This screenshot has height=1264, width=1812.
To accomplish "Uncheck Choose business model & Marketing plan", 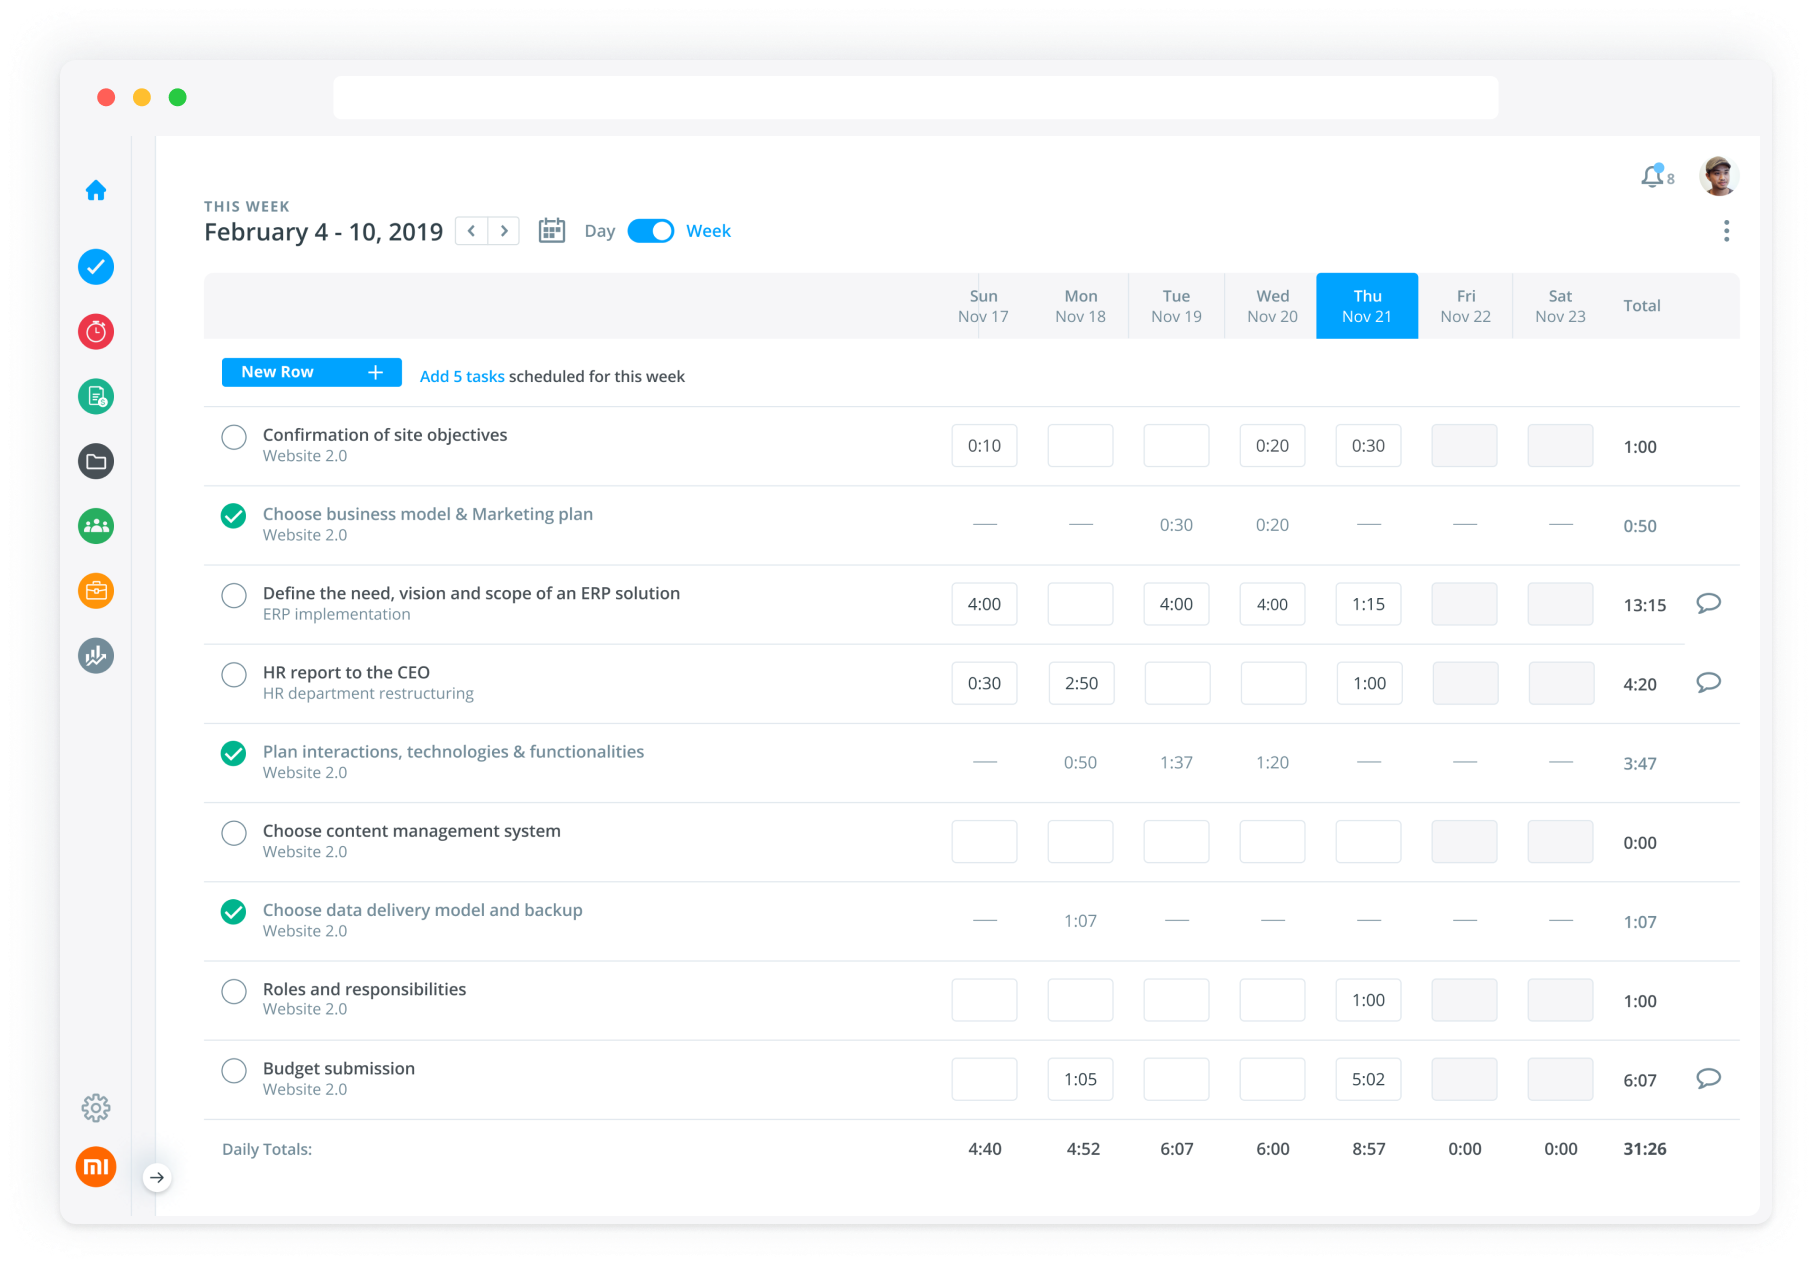I will point(234,516).
